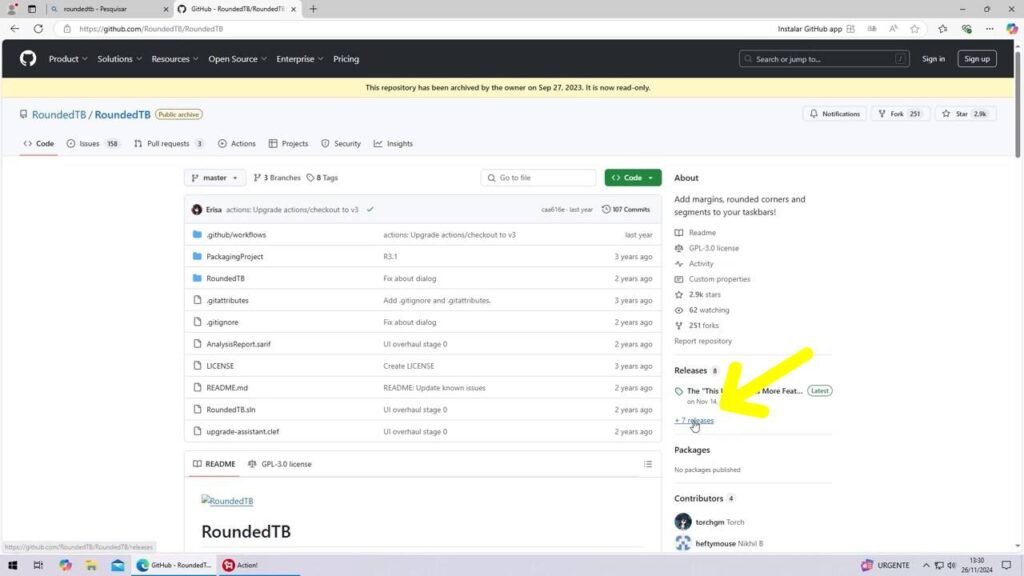Open the .github/workflows folder
Viewport: 1024px width, 576px height.
pyautogui.click(x=236, y=235)
